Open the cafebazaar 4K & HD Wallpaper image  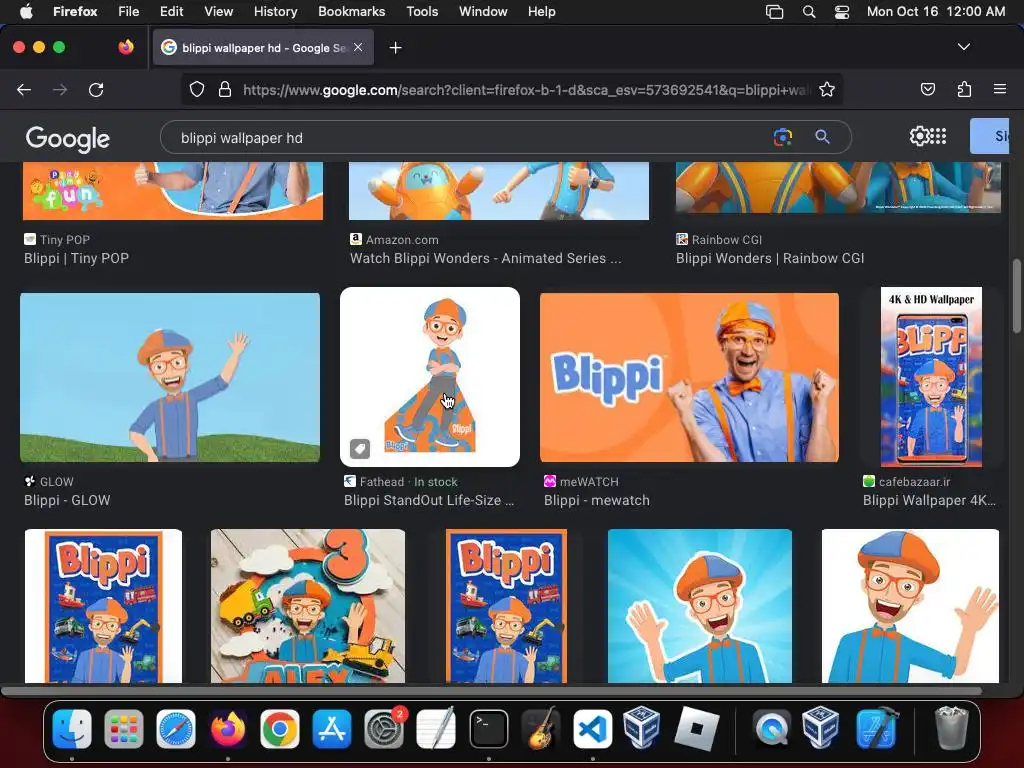[931, 377]
